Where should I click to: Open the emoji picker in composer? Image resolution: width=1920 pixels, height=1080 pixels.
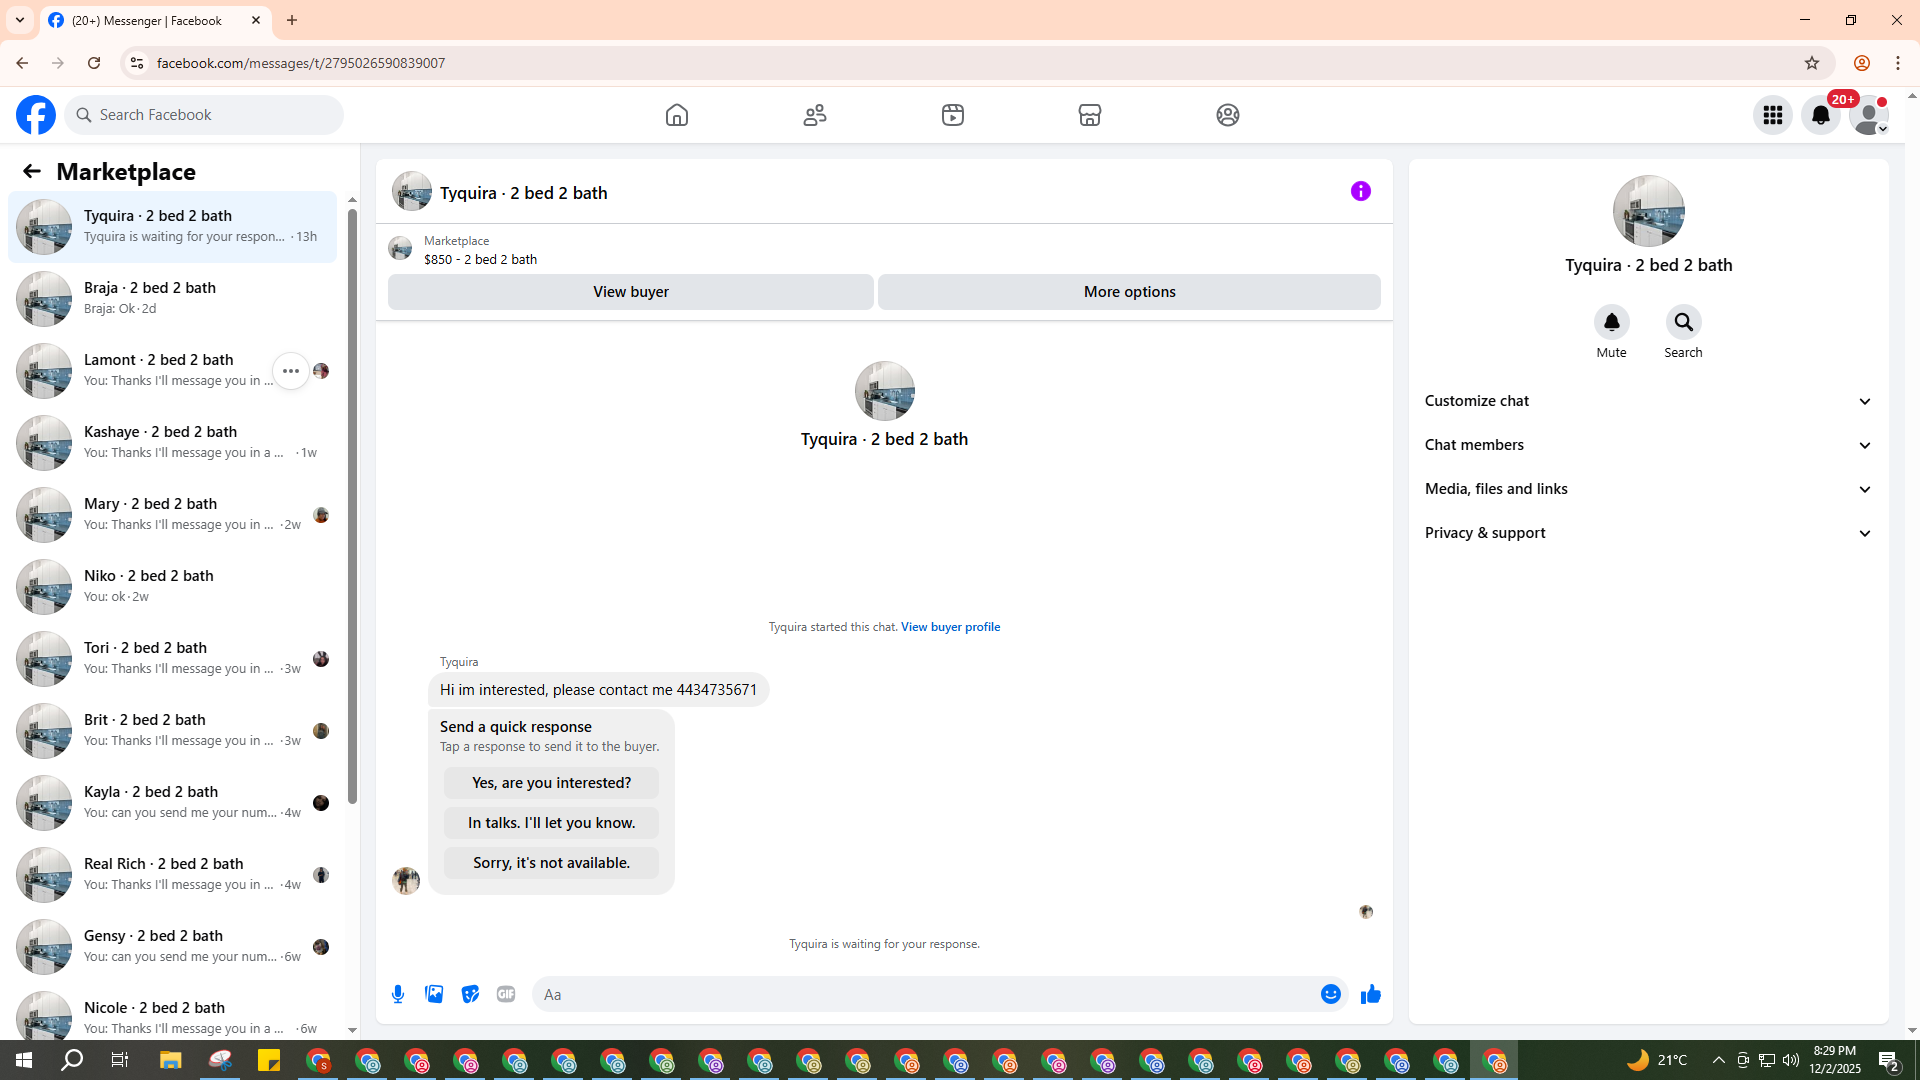(1330, 994)
